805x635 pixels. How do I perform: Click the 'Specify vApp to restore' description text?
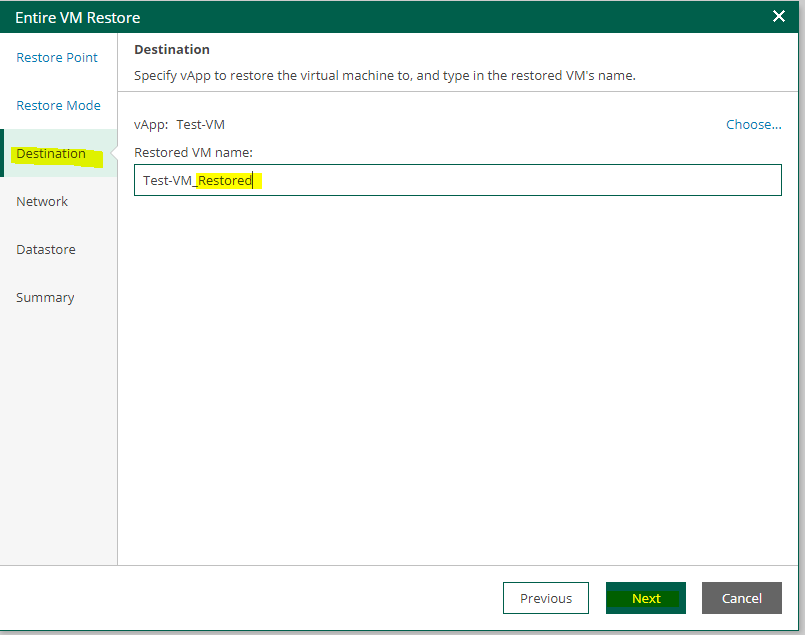click(385, 76)
